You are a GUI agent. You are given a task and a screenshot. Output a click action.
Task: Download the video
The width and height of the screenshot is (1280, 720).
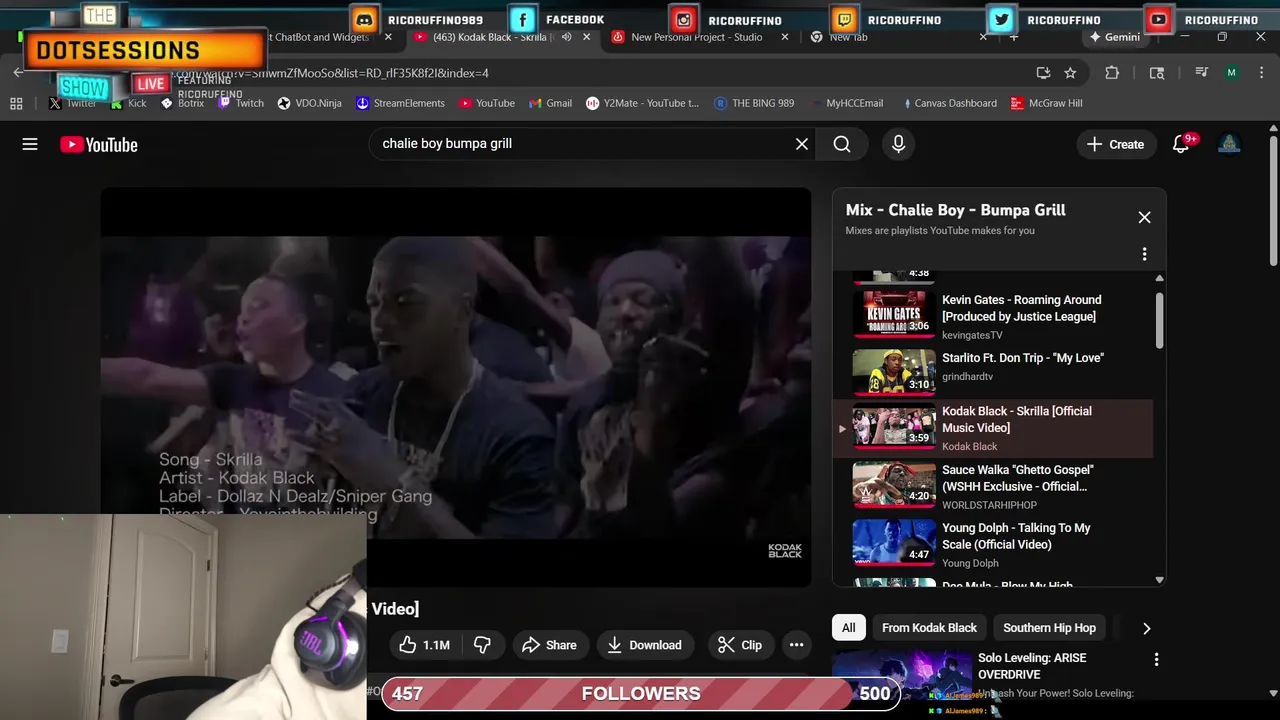645,645
